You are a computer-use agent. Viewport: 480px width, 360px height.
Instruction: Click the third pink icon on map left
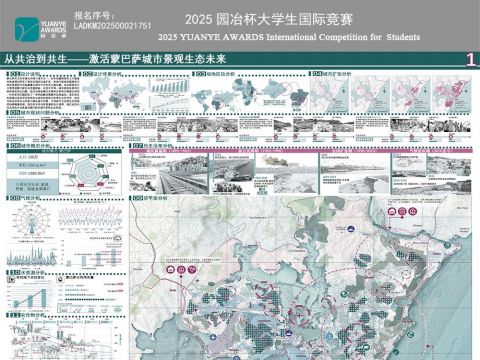[192, 270]
